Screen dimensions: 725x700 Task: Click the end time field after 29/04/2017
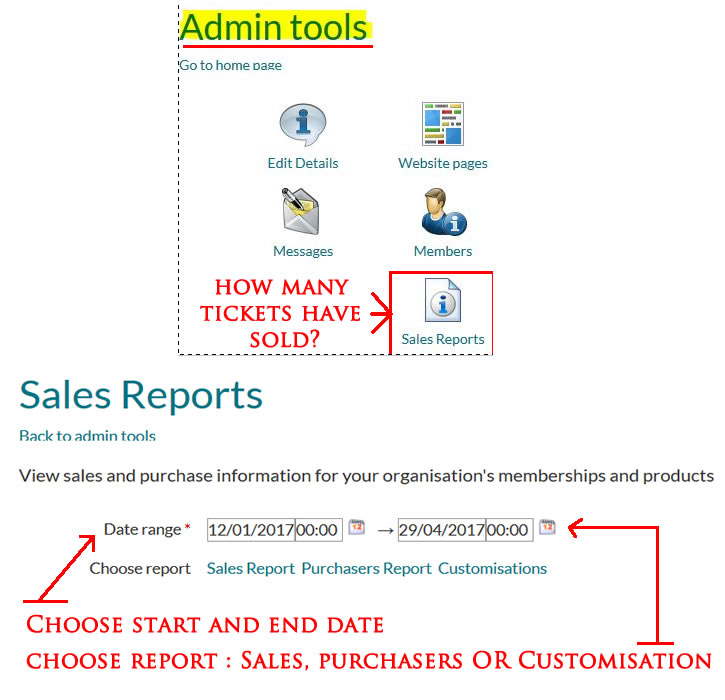[x=509, y=529]
